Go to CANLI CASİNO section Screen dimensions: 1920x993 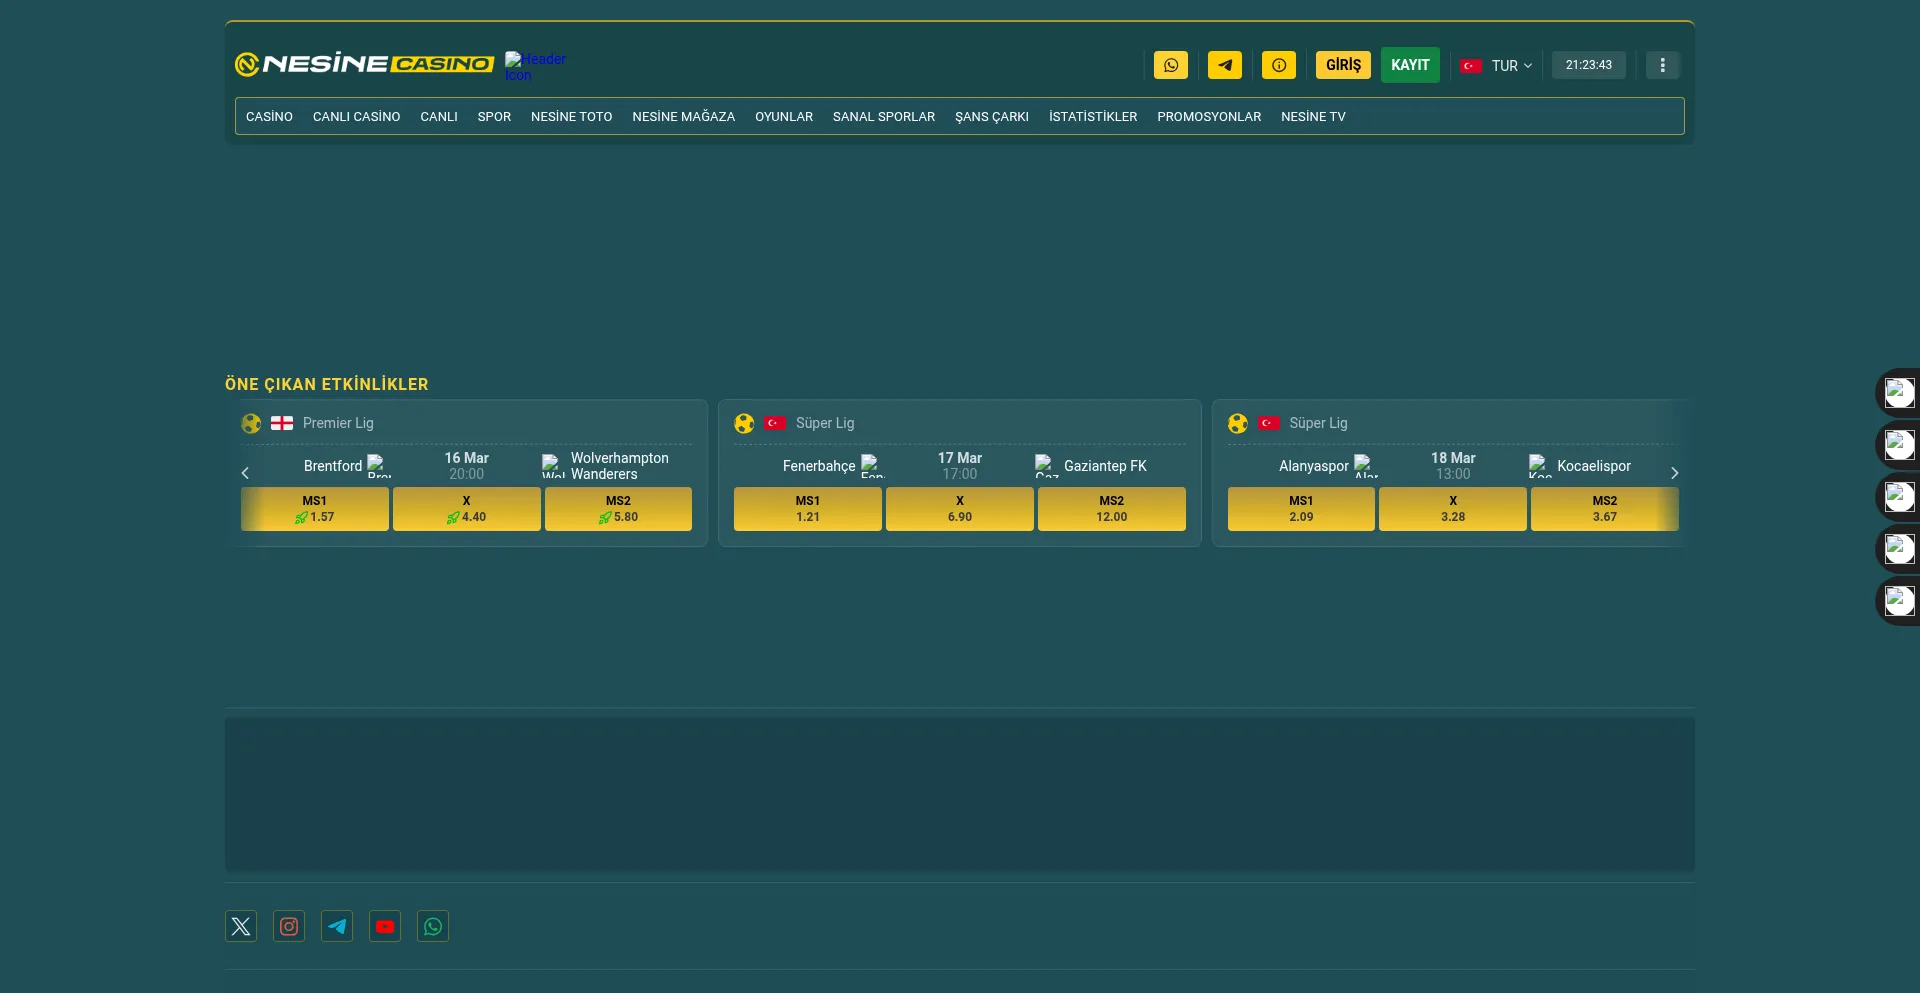pyautogui.click(x=356, y=116)
